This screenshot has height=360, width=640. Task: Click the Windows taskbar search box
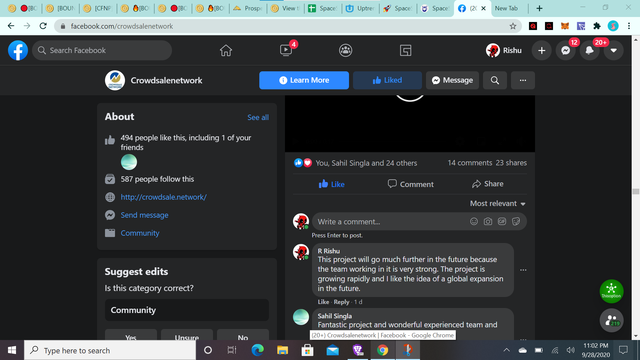[x=110, y=350]
